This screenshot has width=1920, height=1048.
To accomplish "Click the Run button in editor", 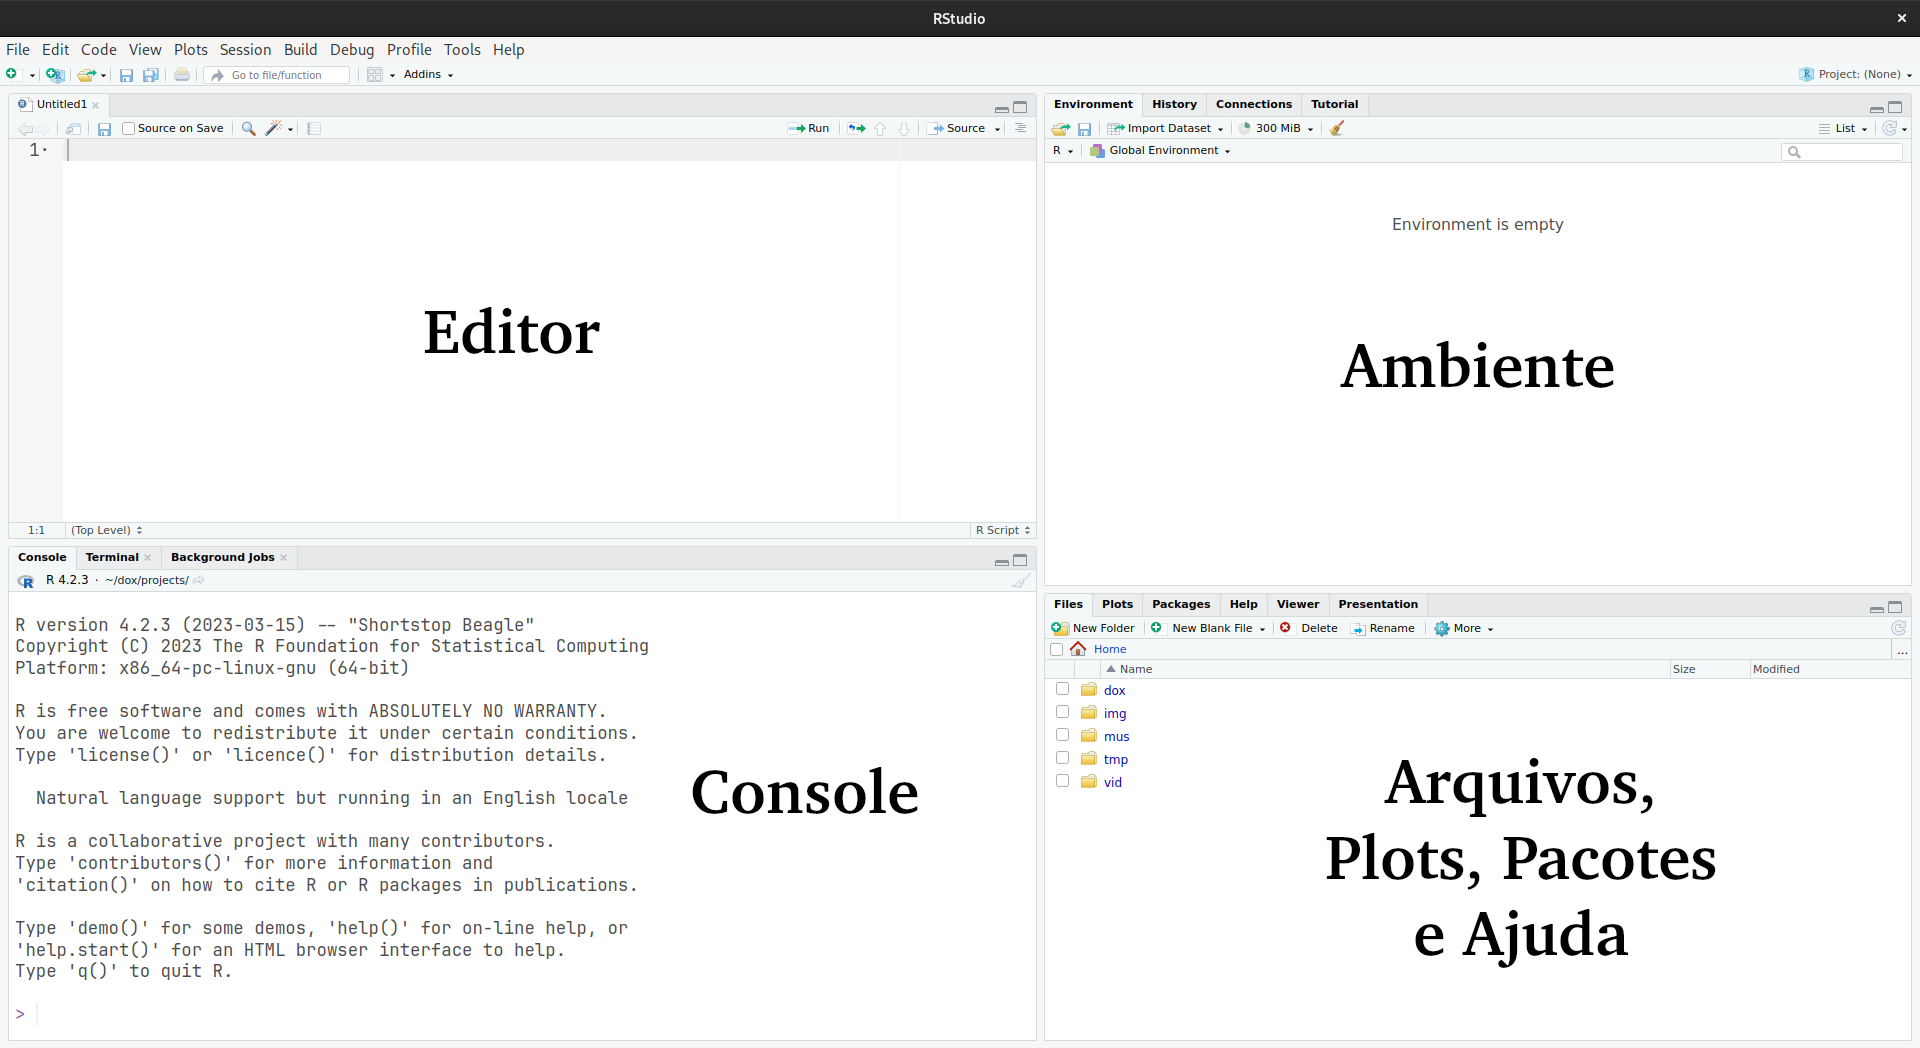I will [x=809, y=128].
